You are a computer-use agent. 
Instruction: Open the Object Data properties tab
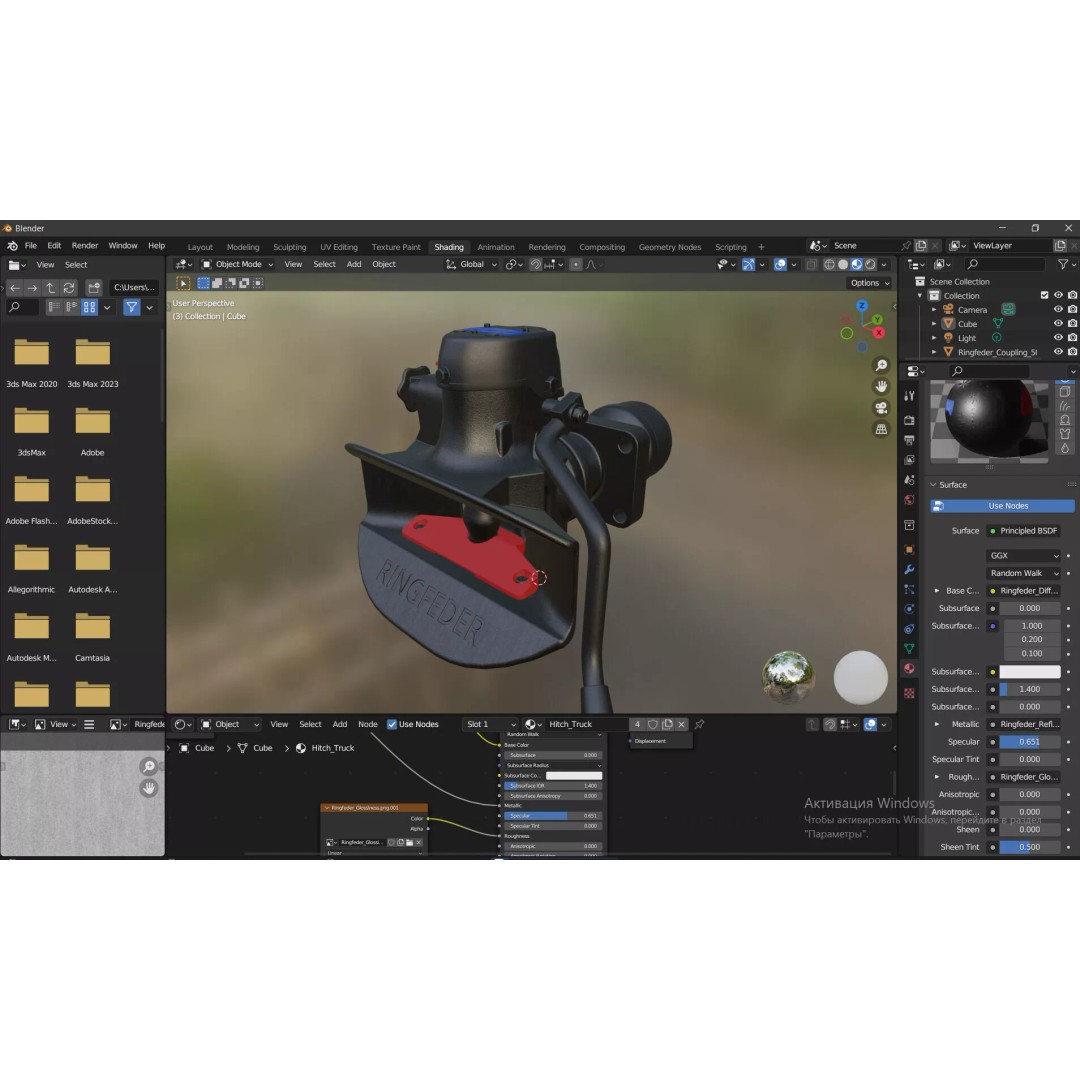click(x=909, y=649)
